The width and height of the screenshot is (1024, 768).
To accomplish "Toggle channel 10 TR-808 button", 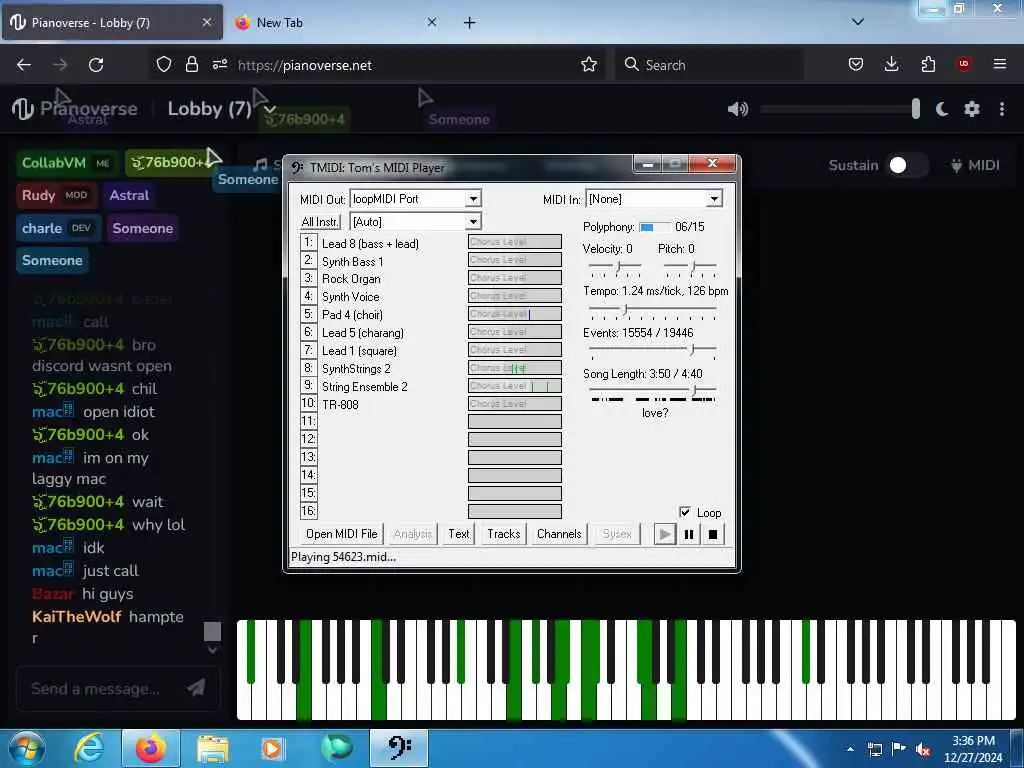I will tap(308, 404).
